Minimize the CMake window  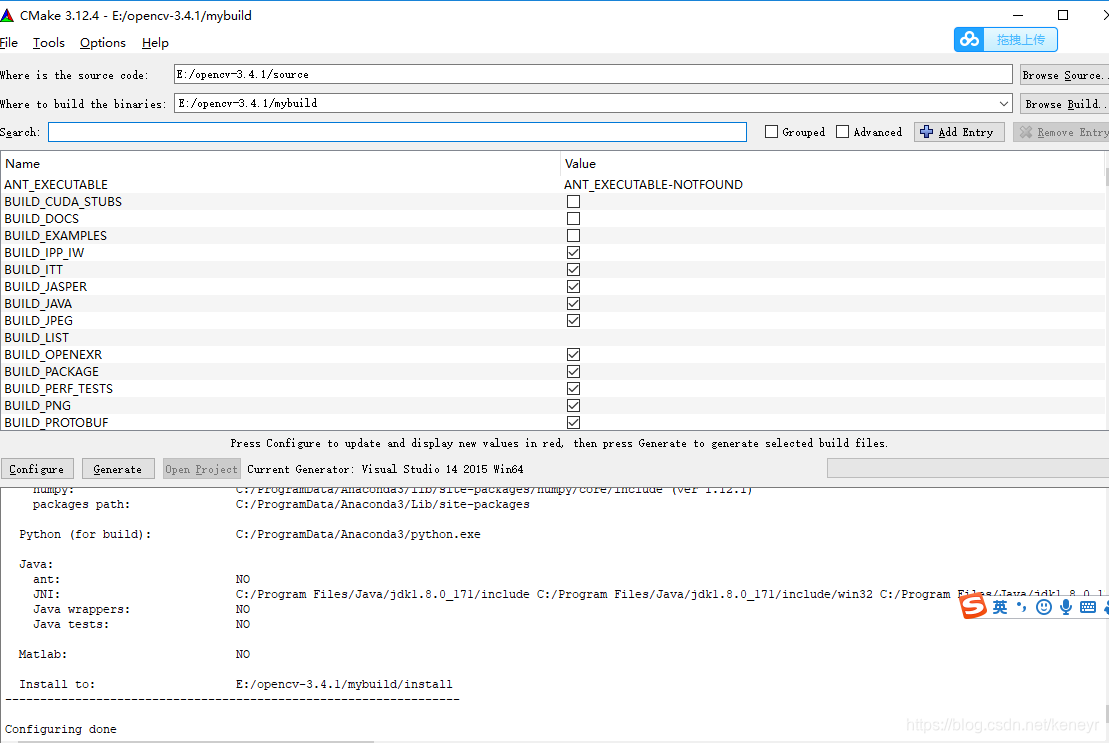(x=1018, y=15)
